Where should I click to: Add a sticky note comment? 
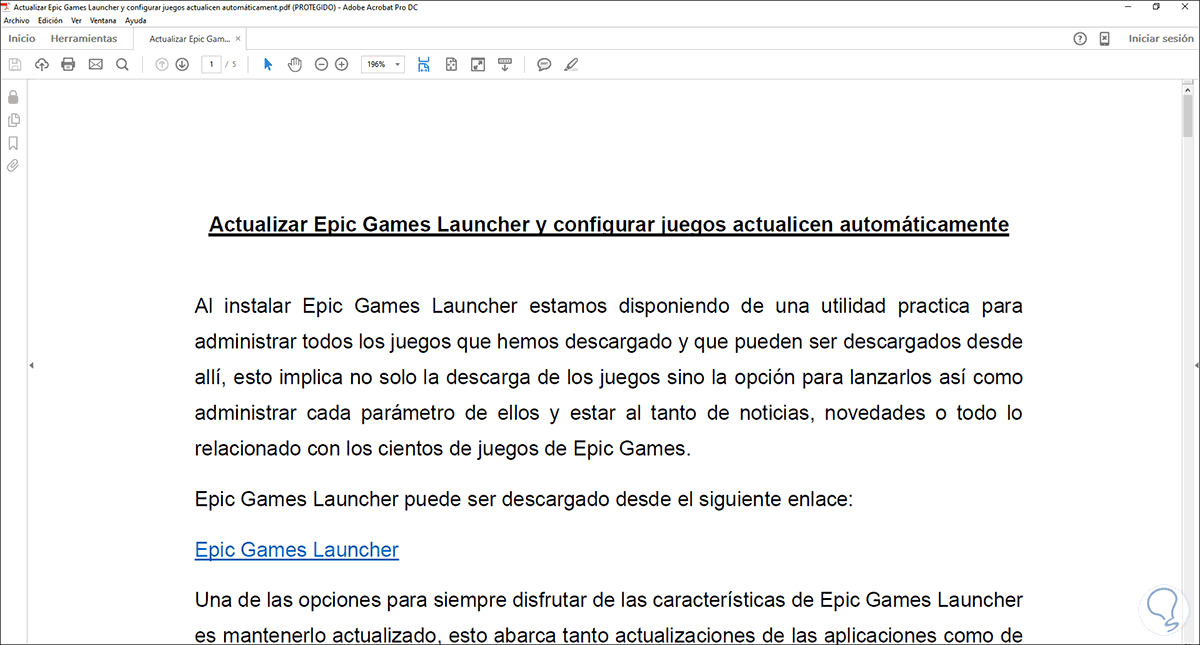click(x=543, y=64)
